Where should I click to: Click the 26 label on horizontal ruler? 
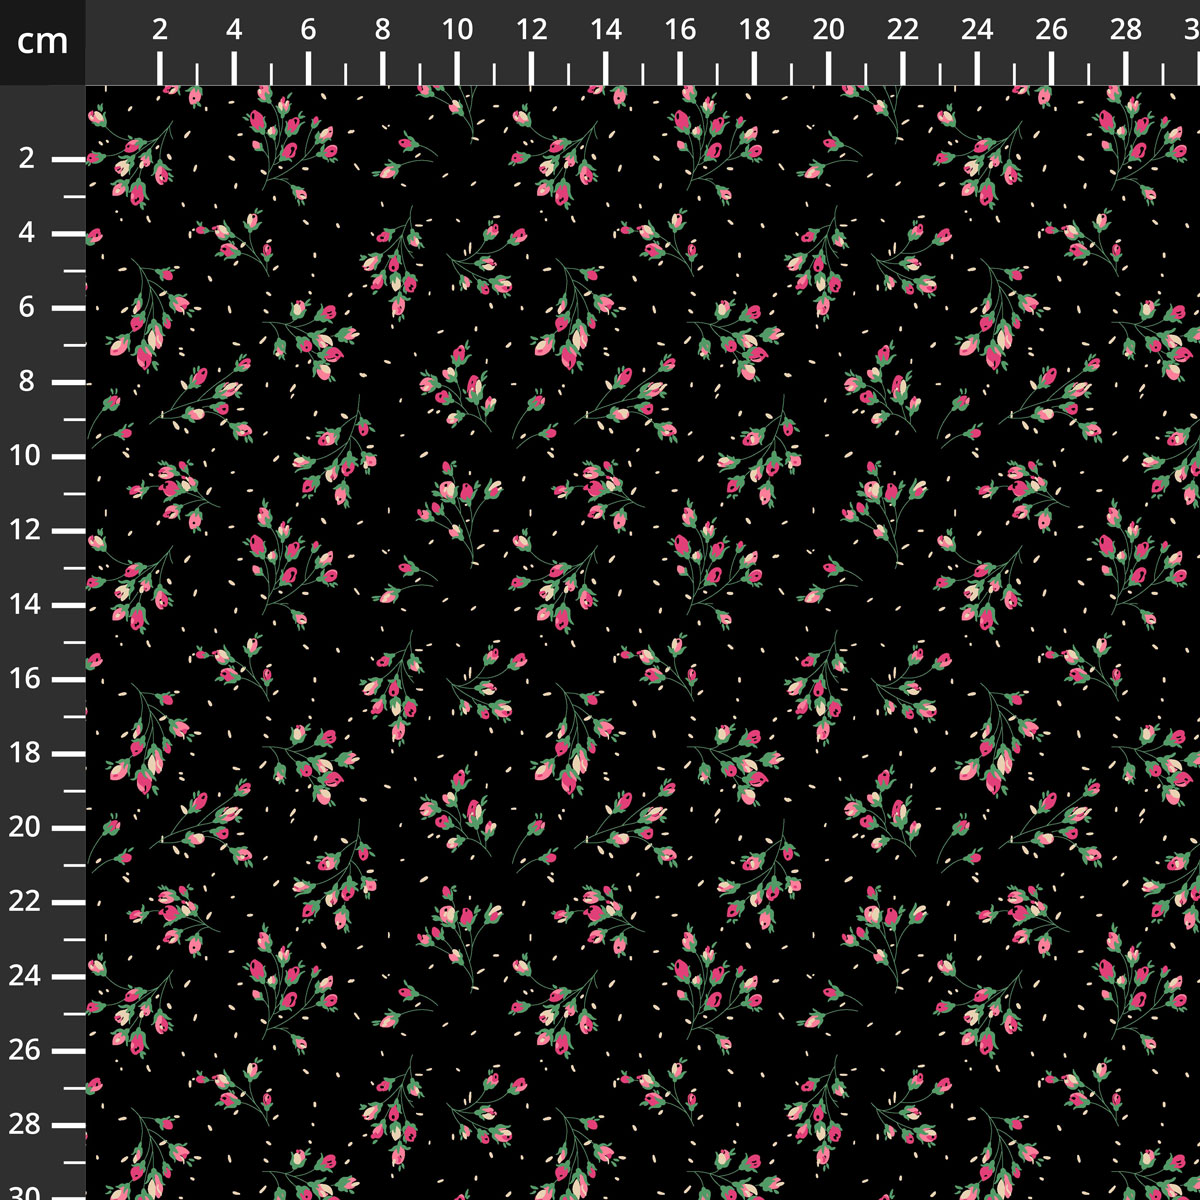coord(1051,30)
